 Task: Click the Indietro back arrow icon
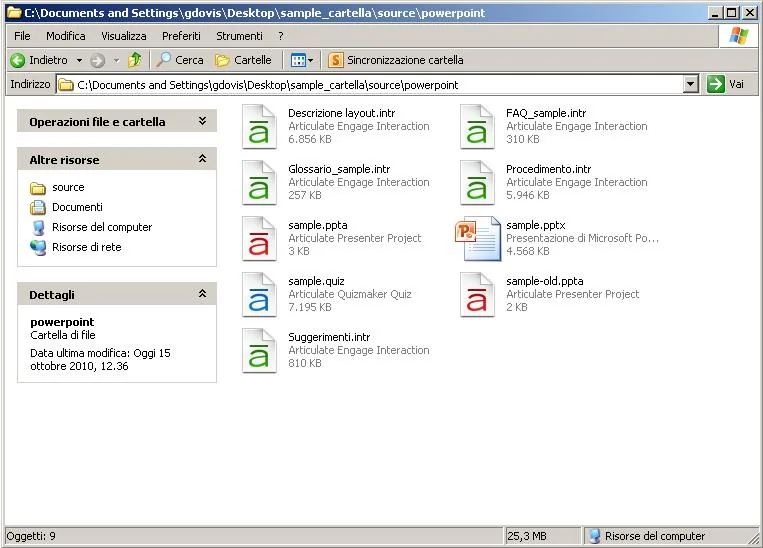click(18, 60)
